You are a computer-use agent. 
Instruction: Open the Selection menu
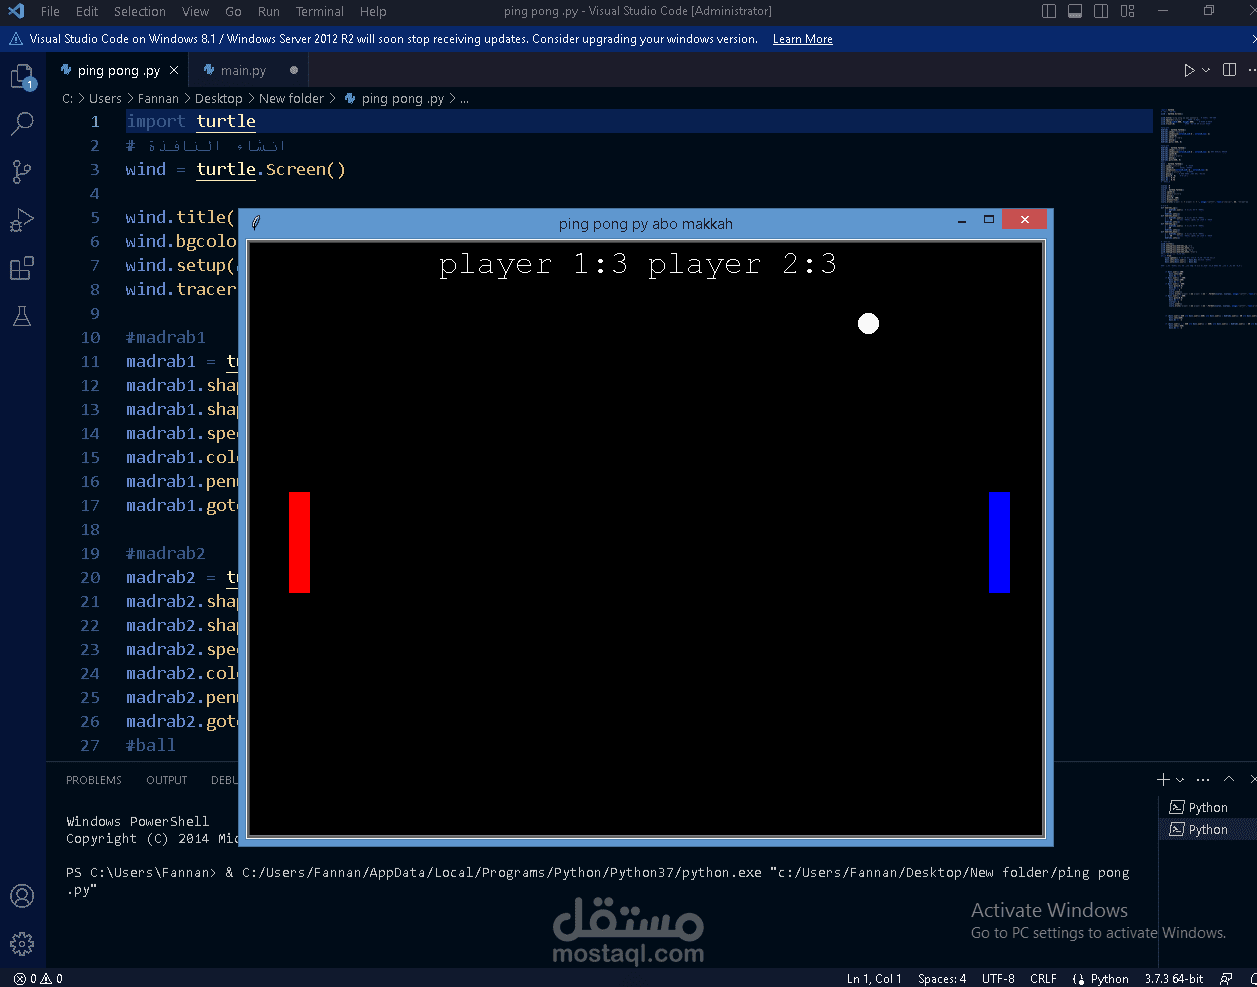(x=140, y=11)
